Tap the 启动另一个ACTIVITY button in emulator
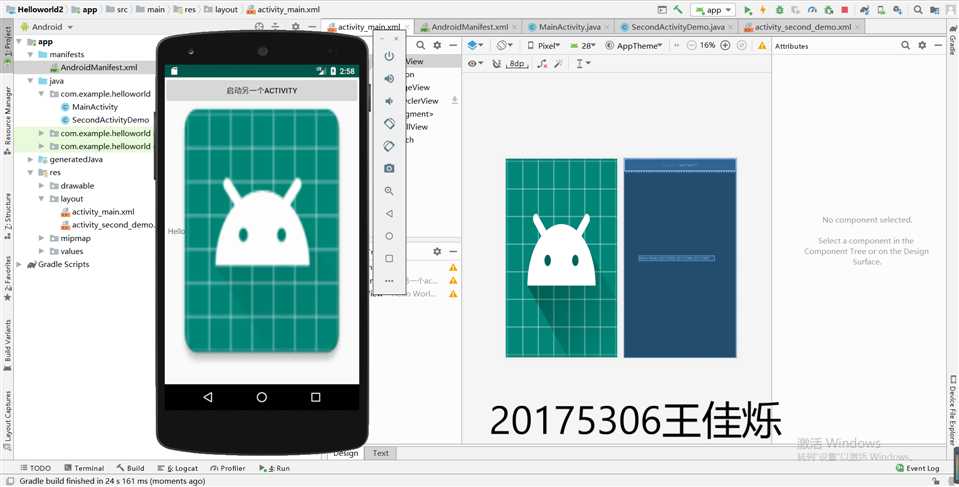The image size is (959, 487). coord(262,91)
